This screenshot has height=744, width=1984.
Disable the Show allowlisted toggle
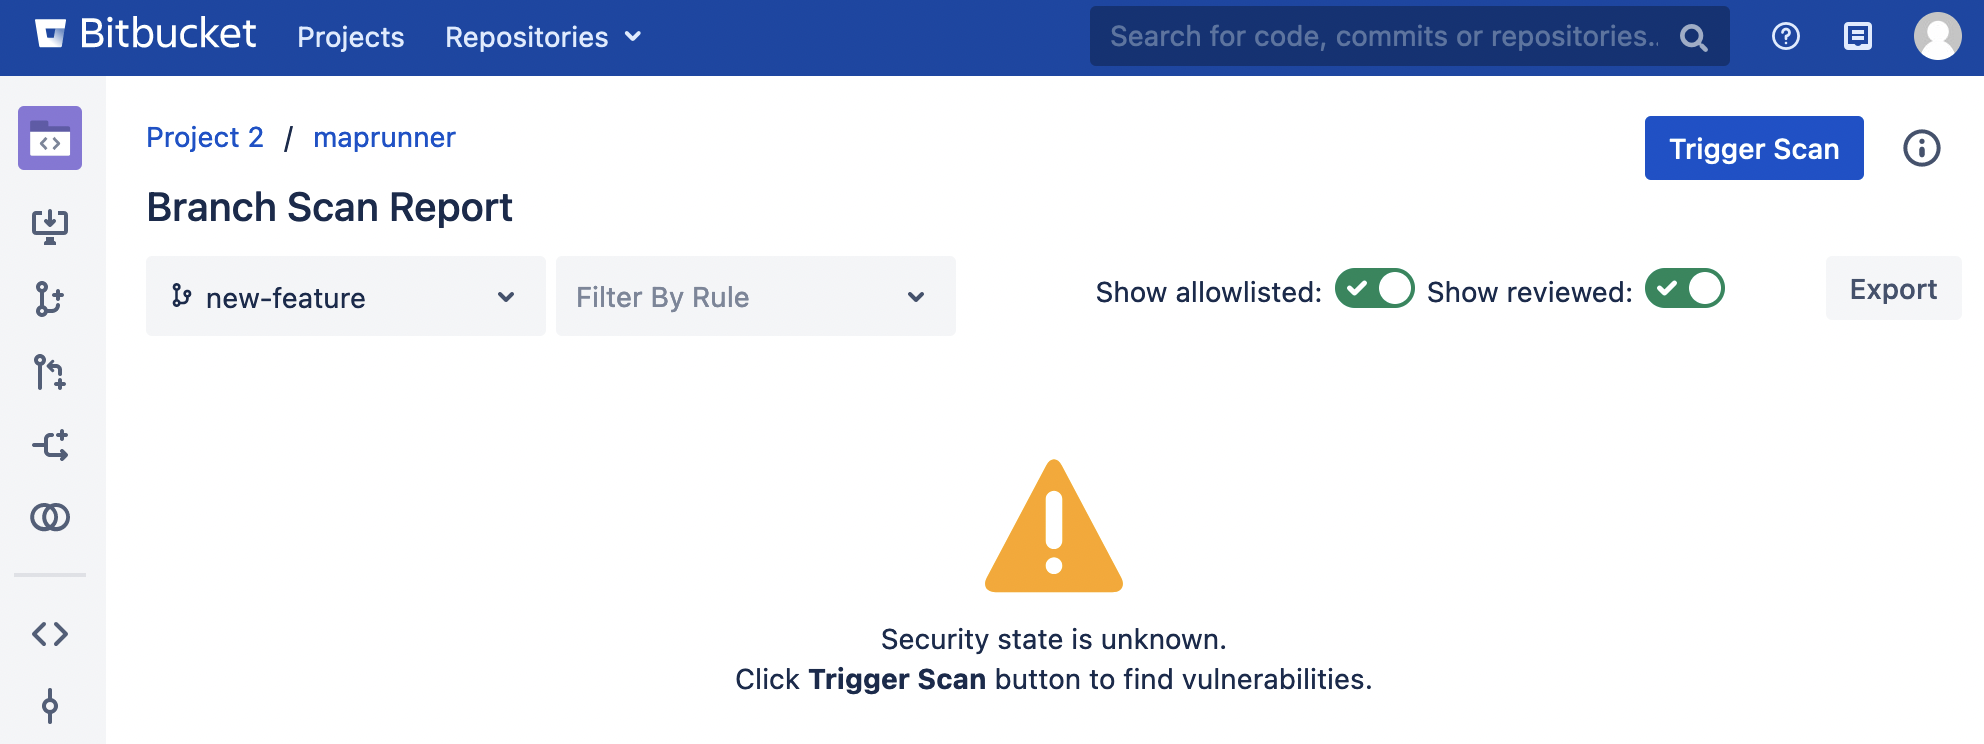[1374, 289]
